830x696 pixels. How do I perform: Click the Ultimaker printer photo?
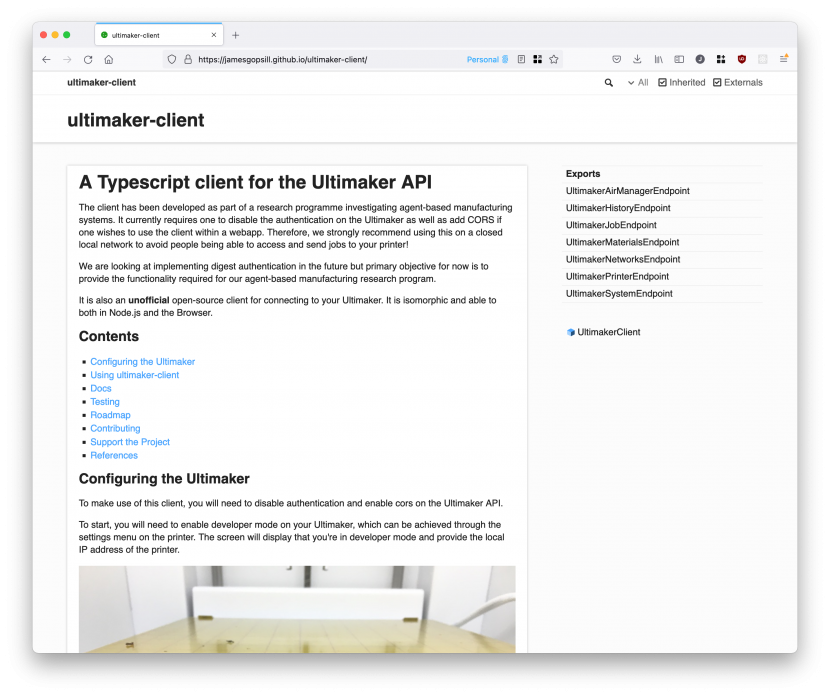pyautogui.click(x=297, y=609)
